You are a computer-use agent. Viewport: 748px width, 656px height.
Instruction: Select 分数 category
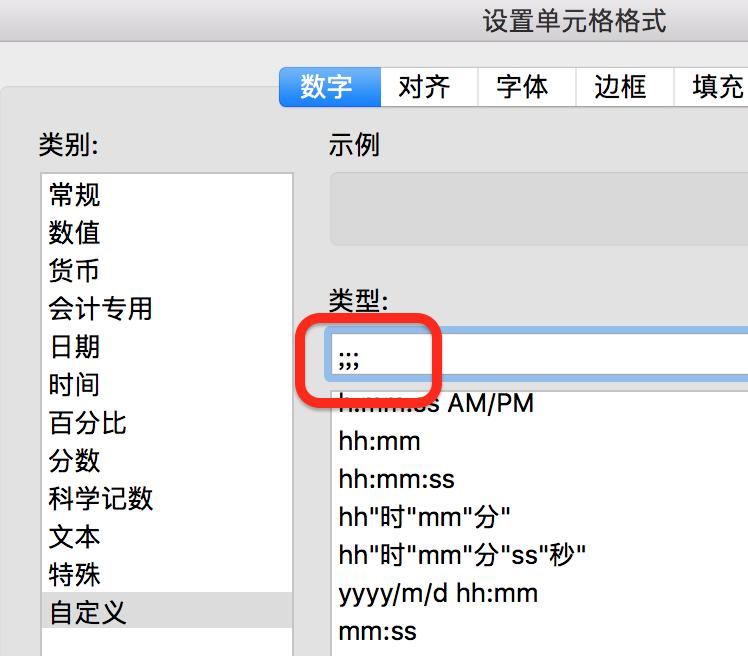point(167,460)
